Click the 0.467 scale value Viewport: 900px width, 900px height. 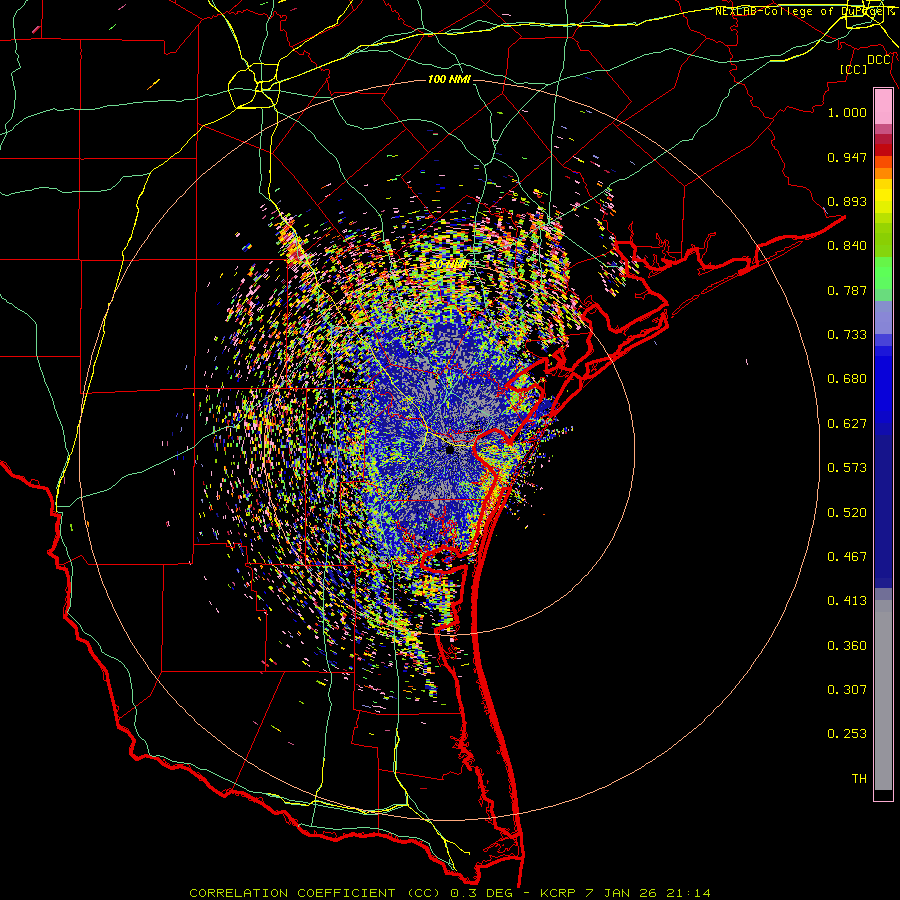pyautogui.click(x=847, y=557)
